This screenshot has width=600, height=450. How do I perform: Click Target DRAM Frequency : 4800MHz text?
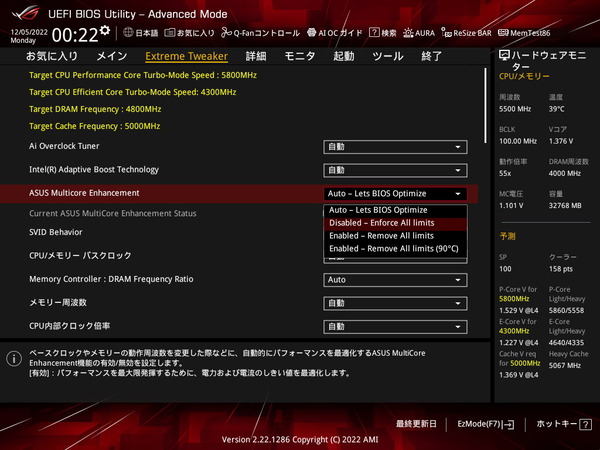pyautogui.click(x=95, y=109)
